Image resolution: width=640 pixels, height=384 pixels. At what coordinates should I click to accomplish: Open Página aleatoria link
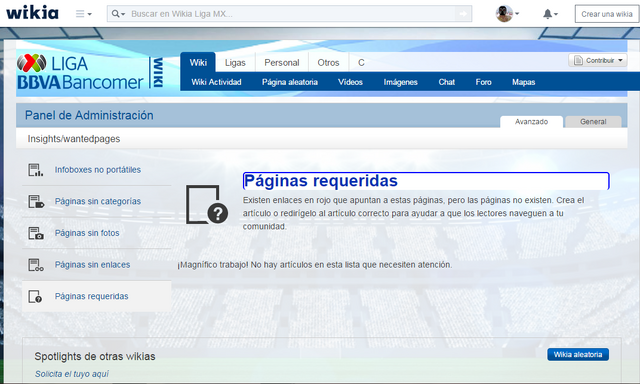click(x=290, y=82)
